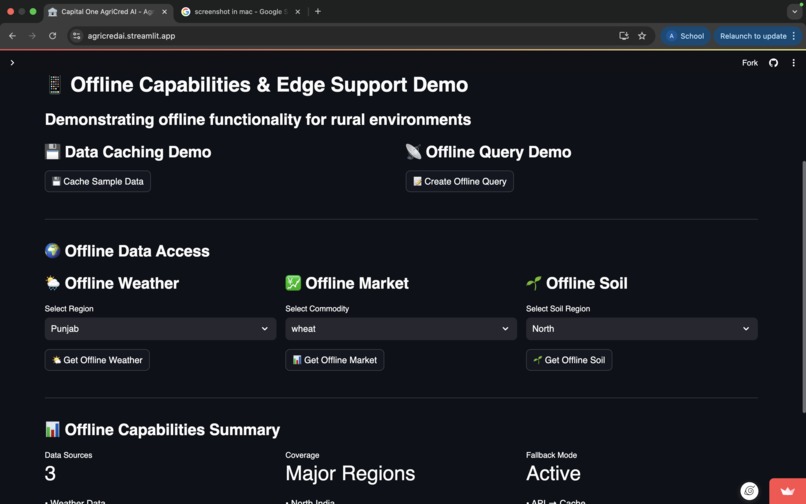The height and width of the screenshot is (504, 806).
Task: Open the GitHub repository icon
Action: tap(773, 63)
